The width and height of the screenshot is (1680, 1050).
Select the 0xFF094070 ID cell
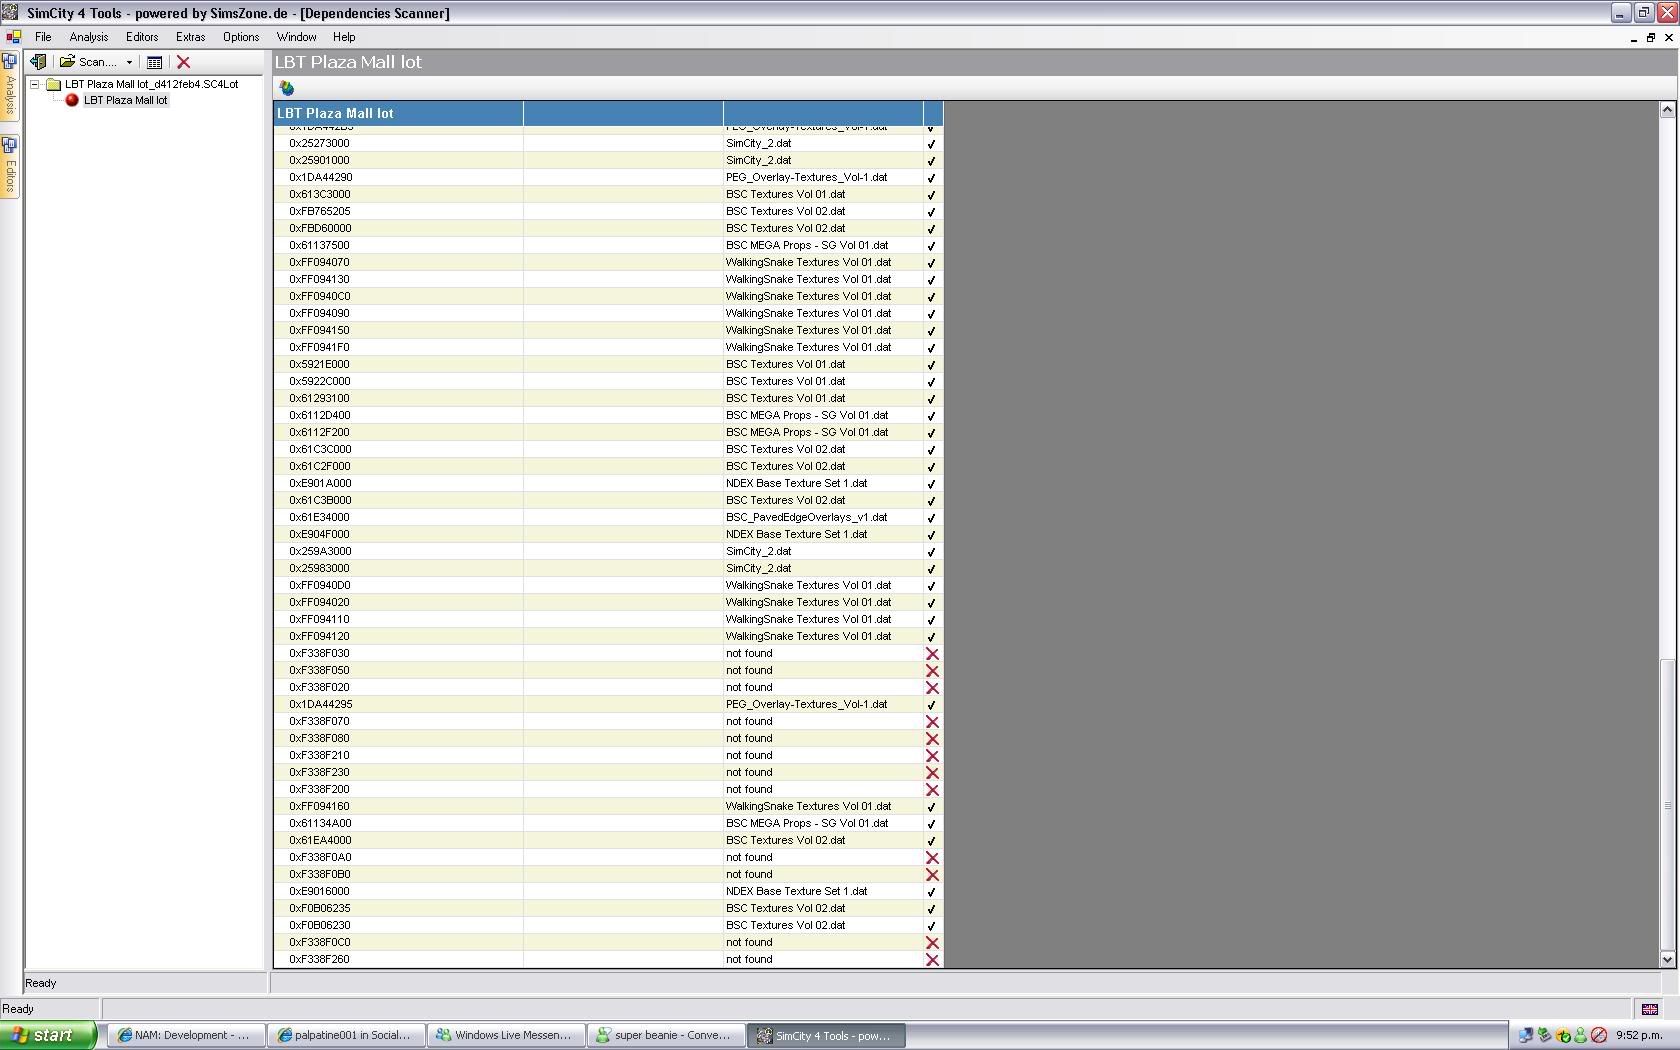(x=319, y=262)
